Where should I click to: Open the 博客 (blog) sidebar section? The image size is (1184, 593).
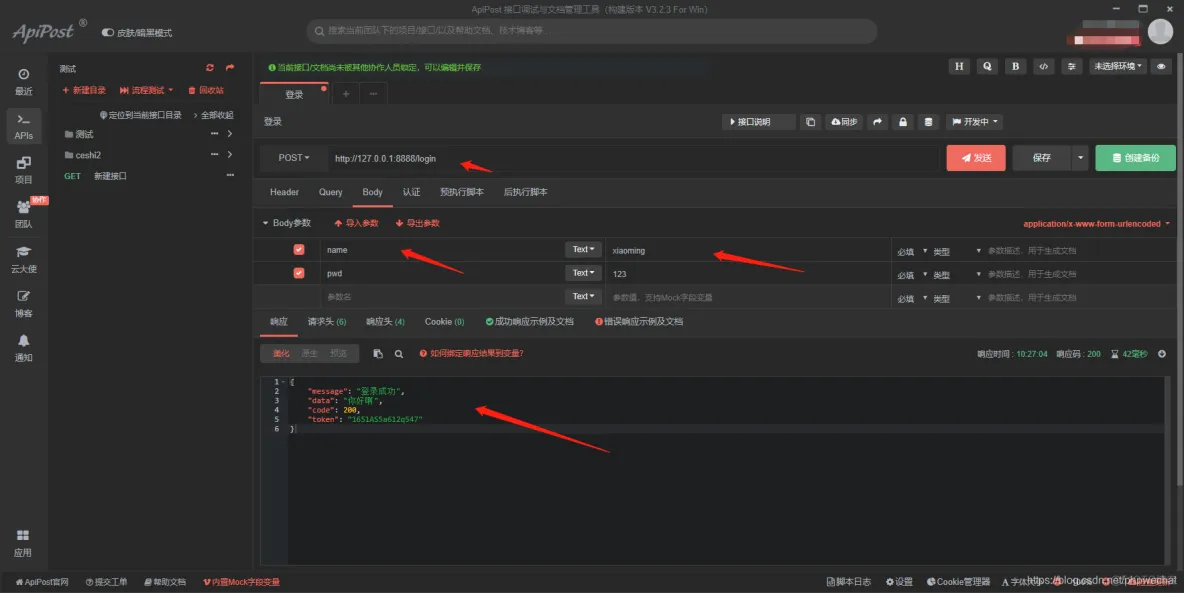point(23,304)
